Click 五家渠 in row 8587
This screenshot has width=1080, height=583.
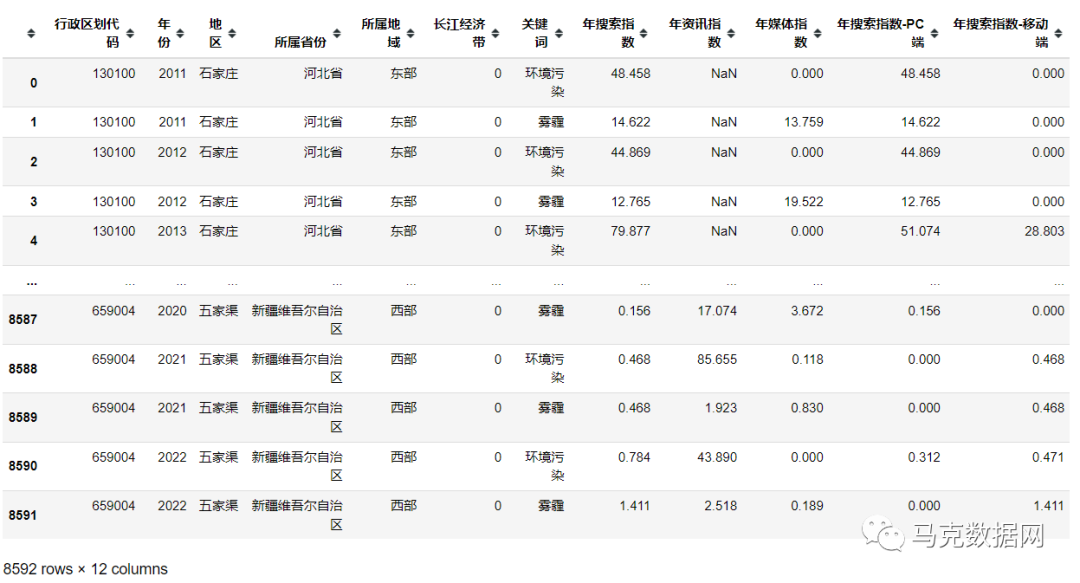pos(218,311)
